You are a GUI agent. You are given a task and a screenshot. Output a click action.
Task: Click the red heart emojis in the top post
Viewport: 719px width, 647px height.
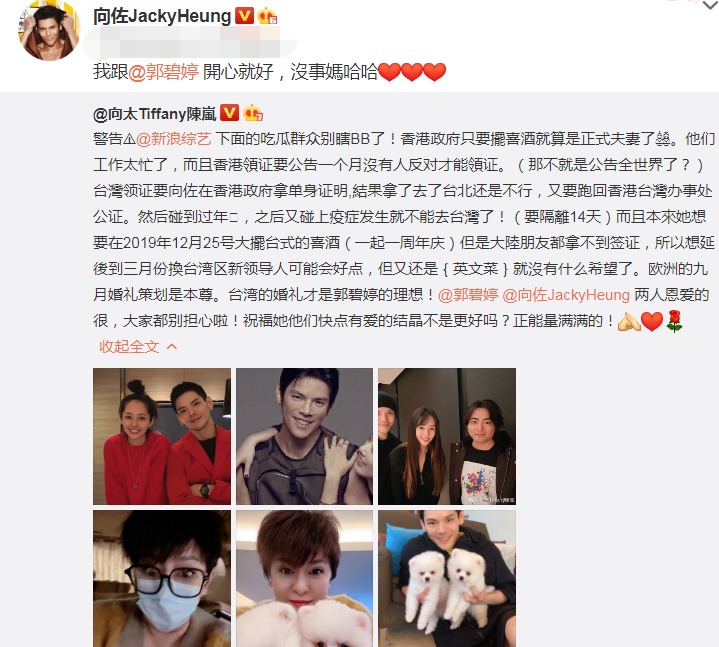tap(412, 72)
